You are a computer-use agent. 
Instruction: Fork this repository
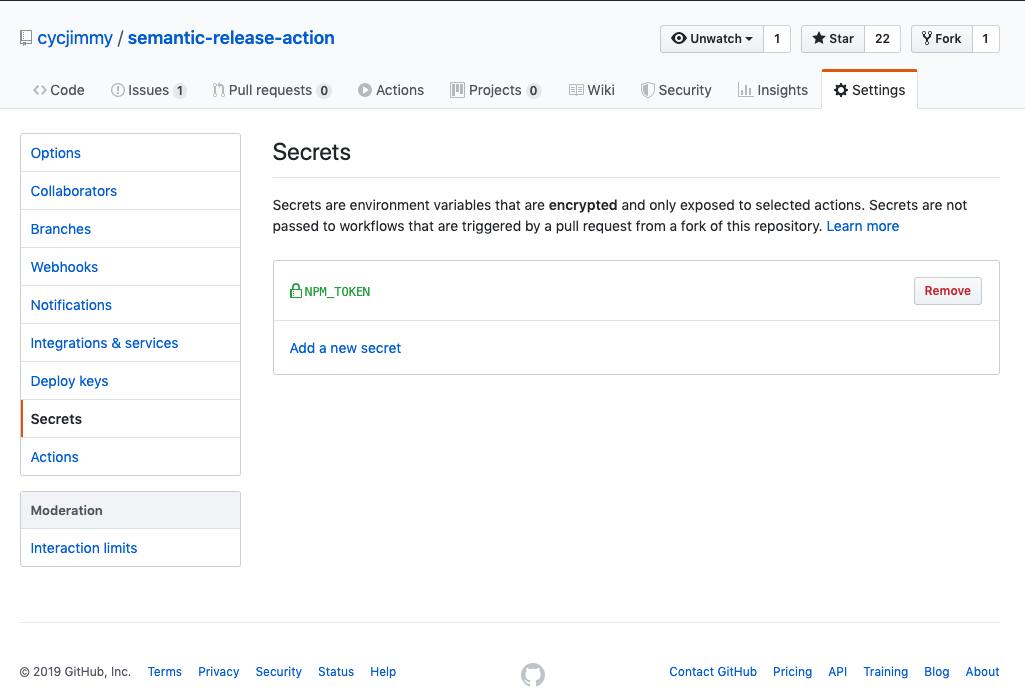click(941, 39)
